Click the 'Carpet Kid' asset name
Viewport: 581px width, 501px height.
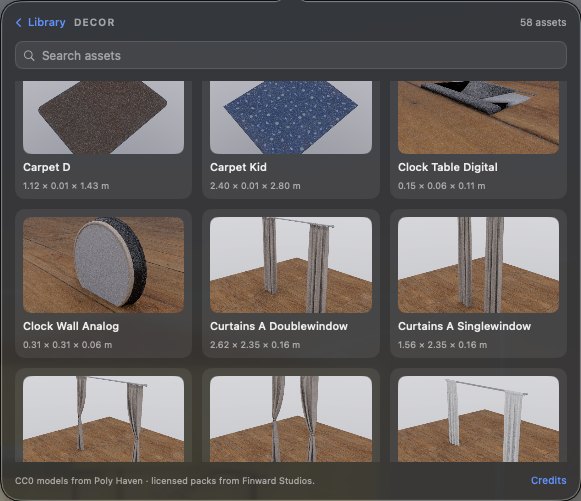(238, 167)
